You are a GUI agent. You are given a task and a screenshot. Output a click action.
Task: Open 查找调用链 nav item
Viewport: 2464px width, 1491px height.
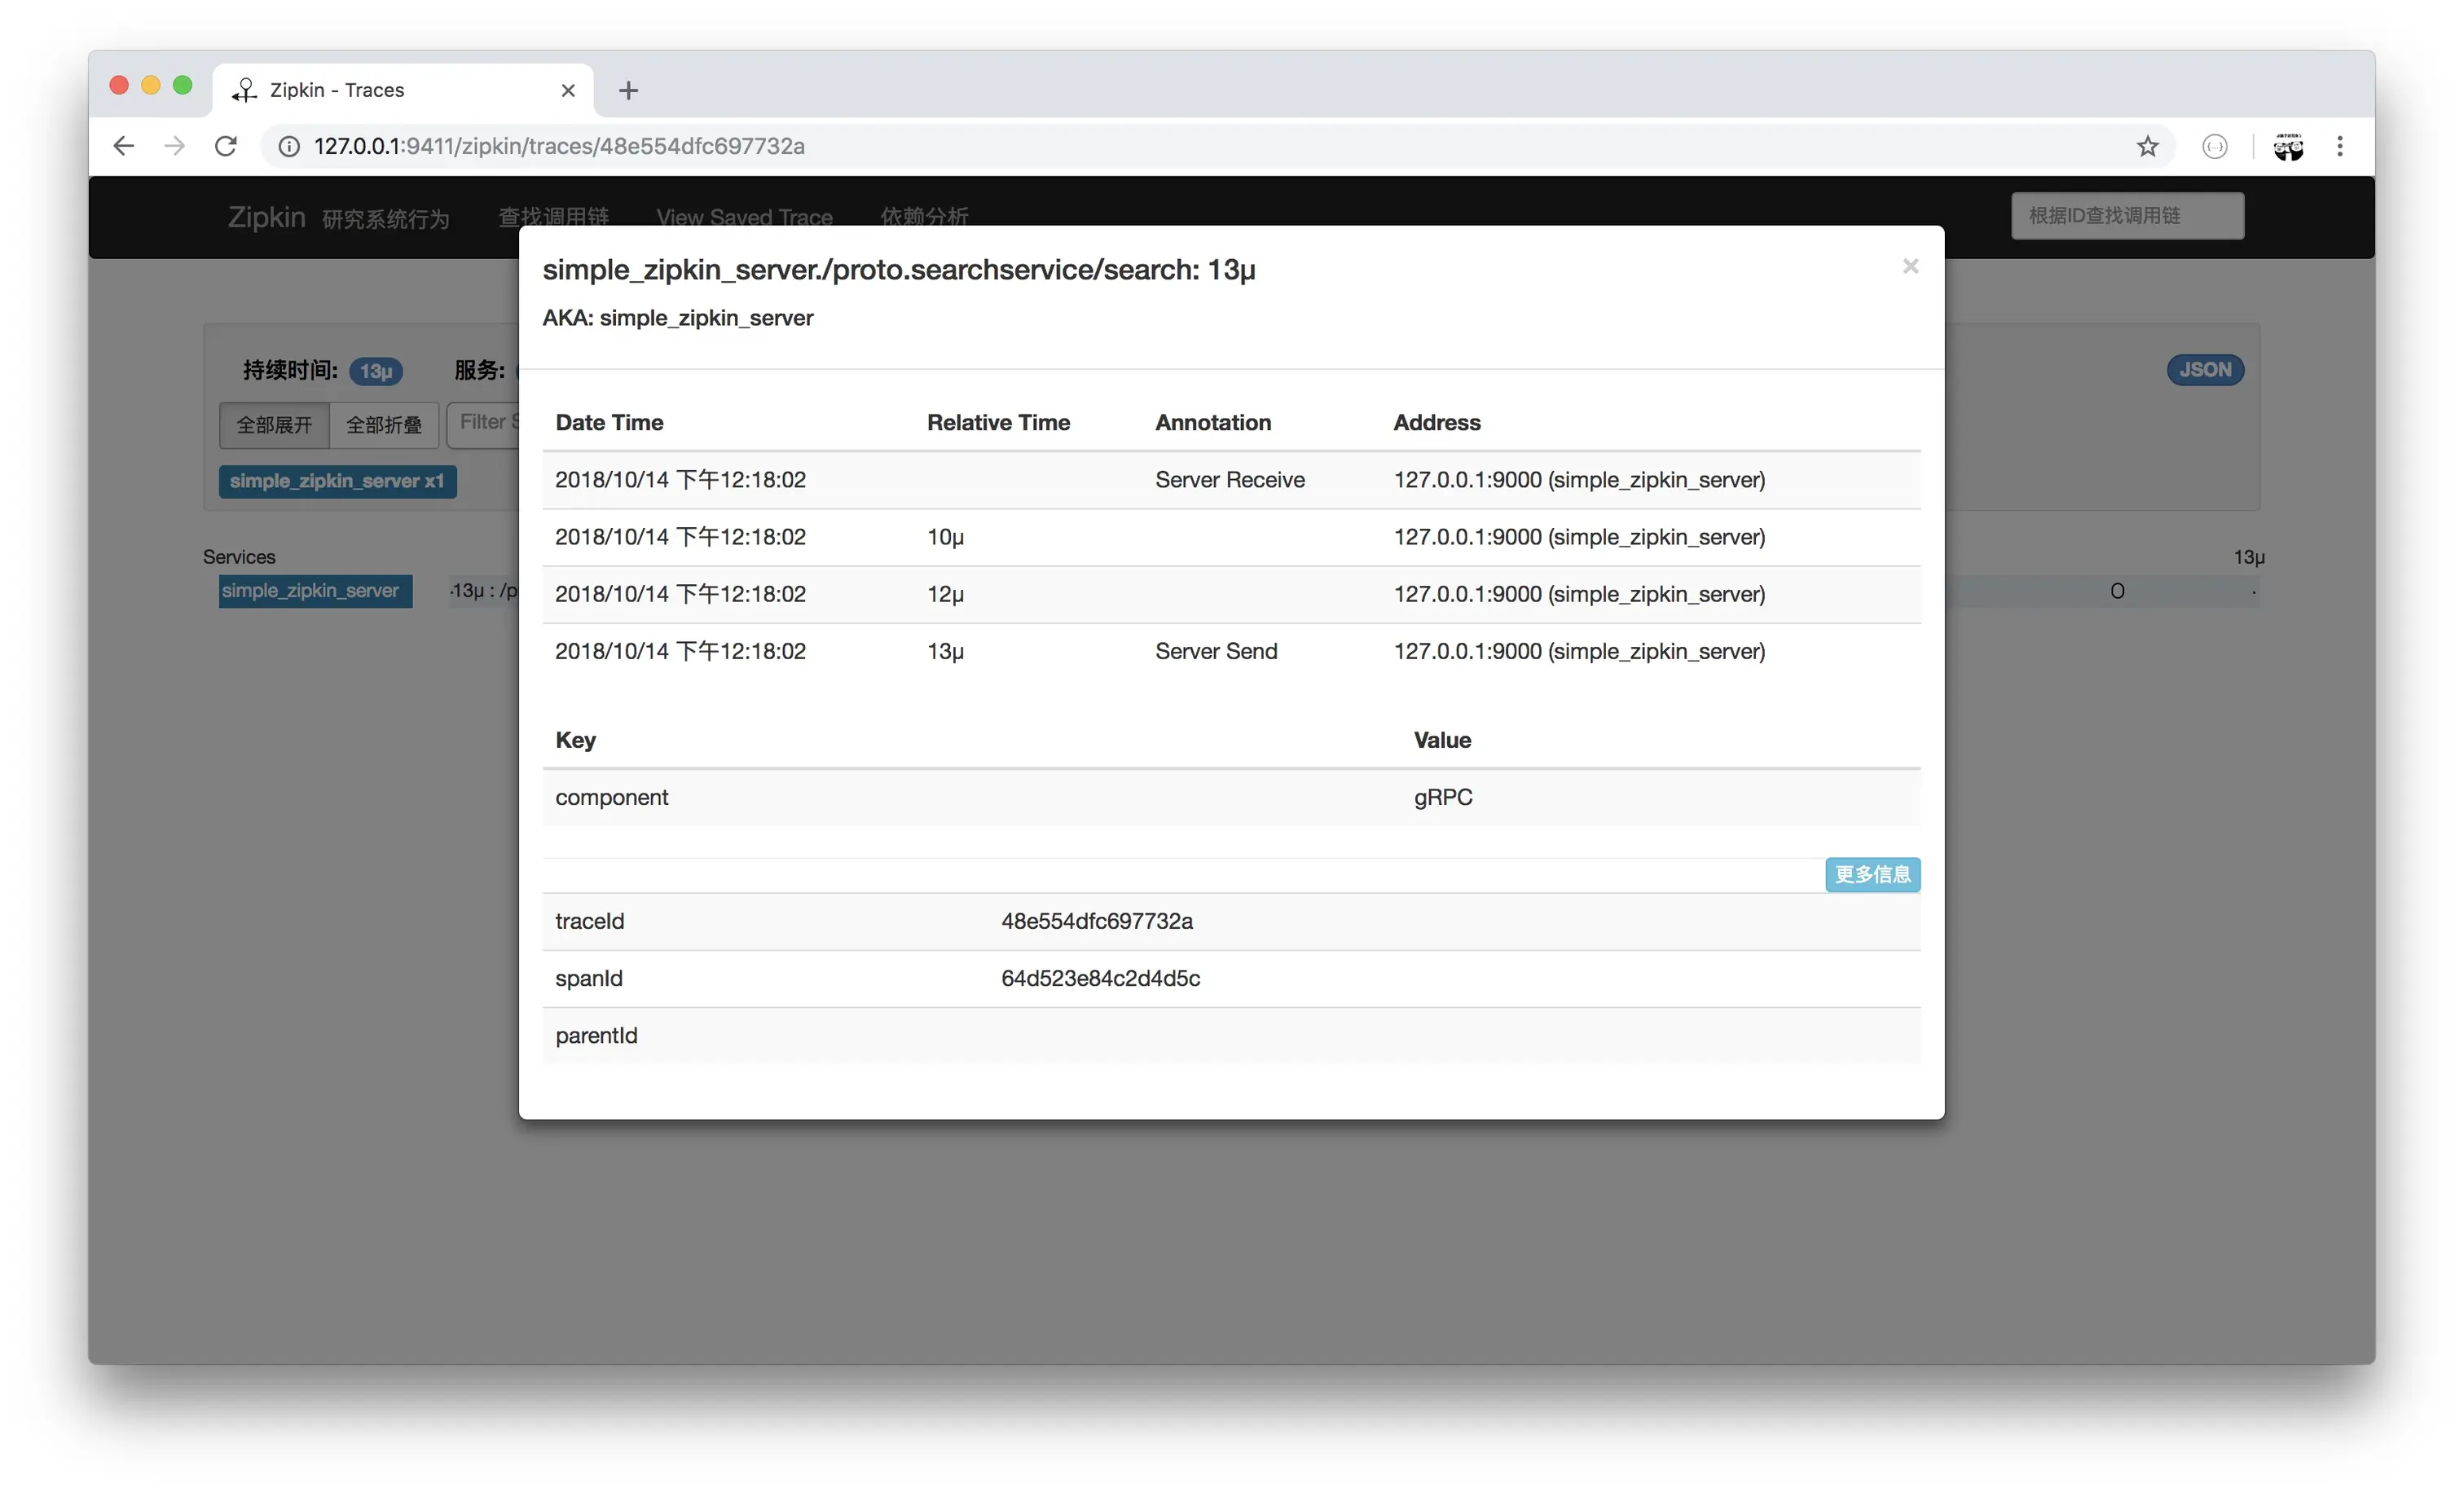pos(553,217)
